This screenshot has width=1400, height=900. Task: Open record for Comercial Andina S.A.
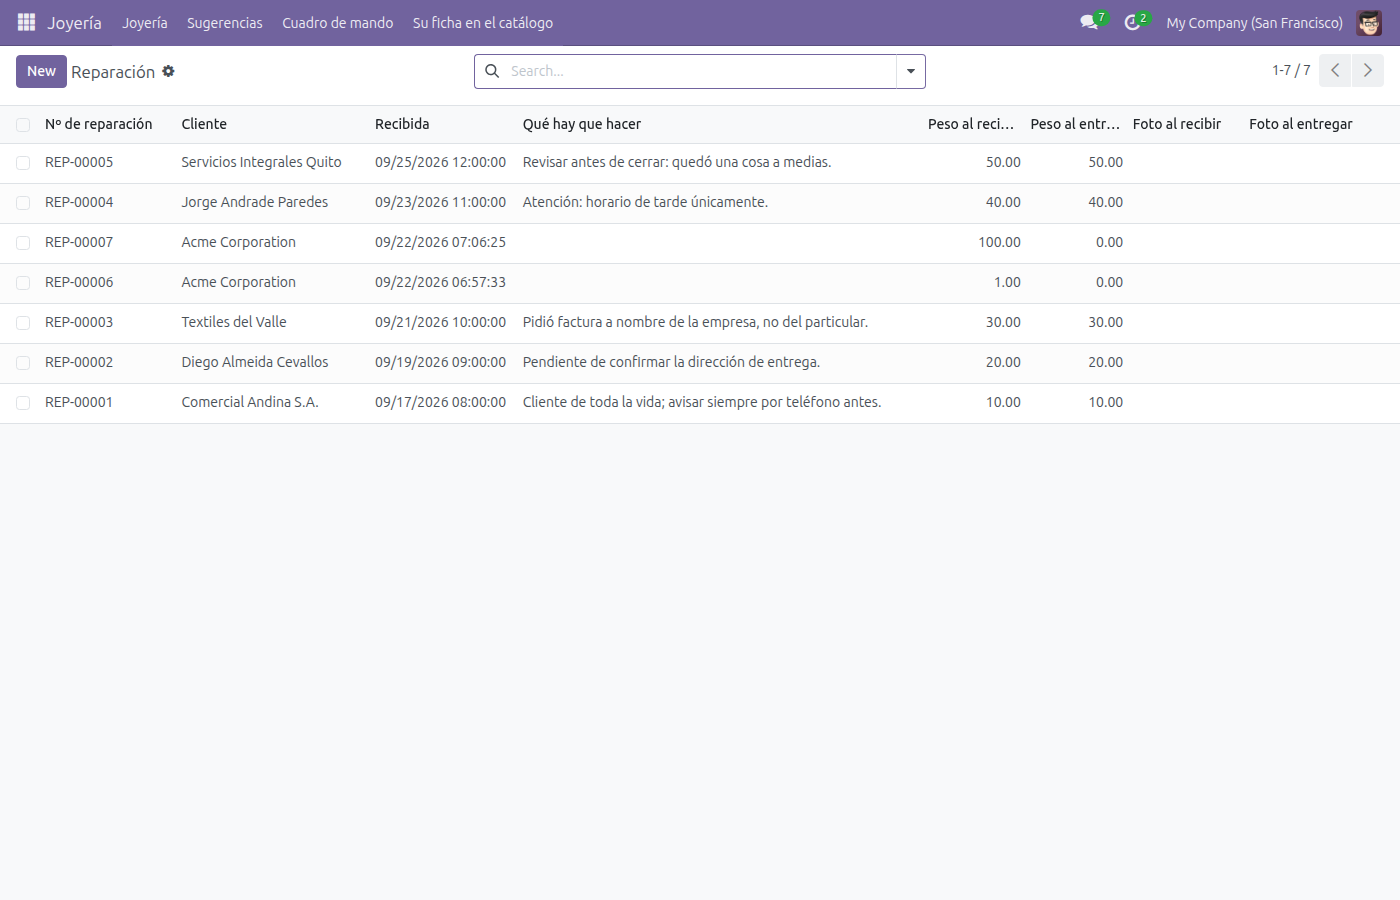(x=250, y=402)
